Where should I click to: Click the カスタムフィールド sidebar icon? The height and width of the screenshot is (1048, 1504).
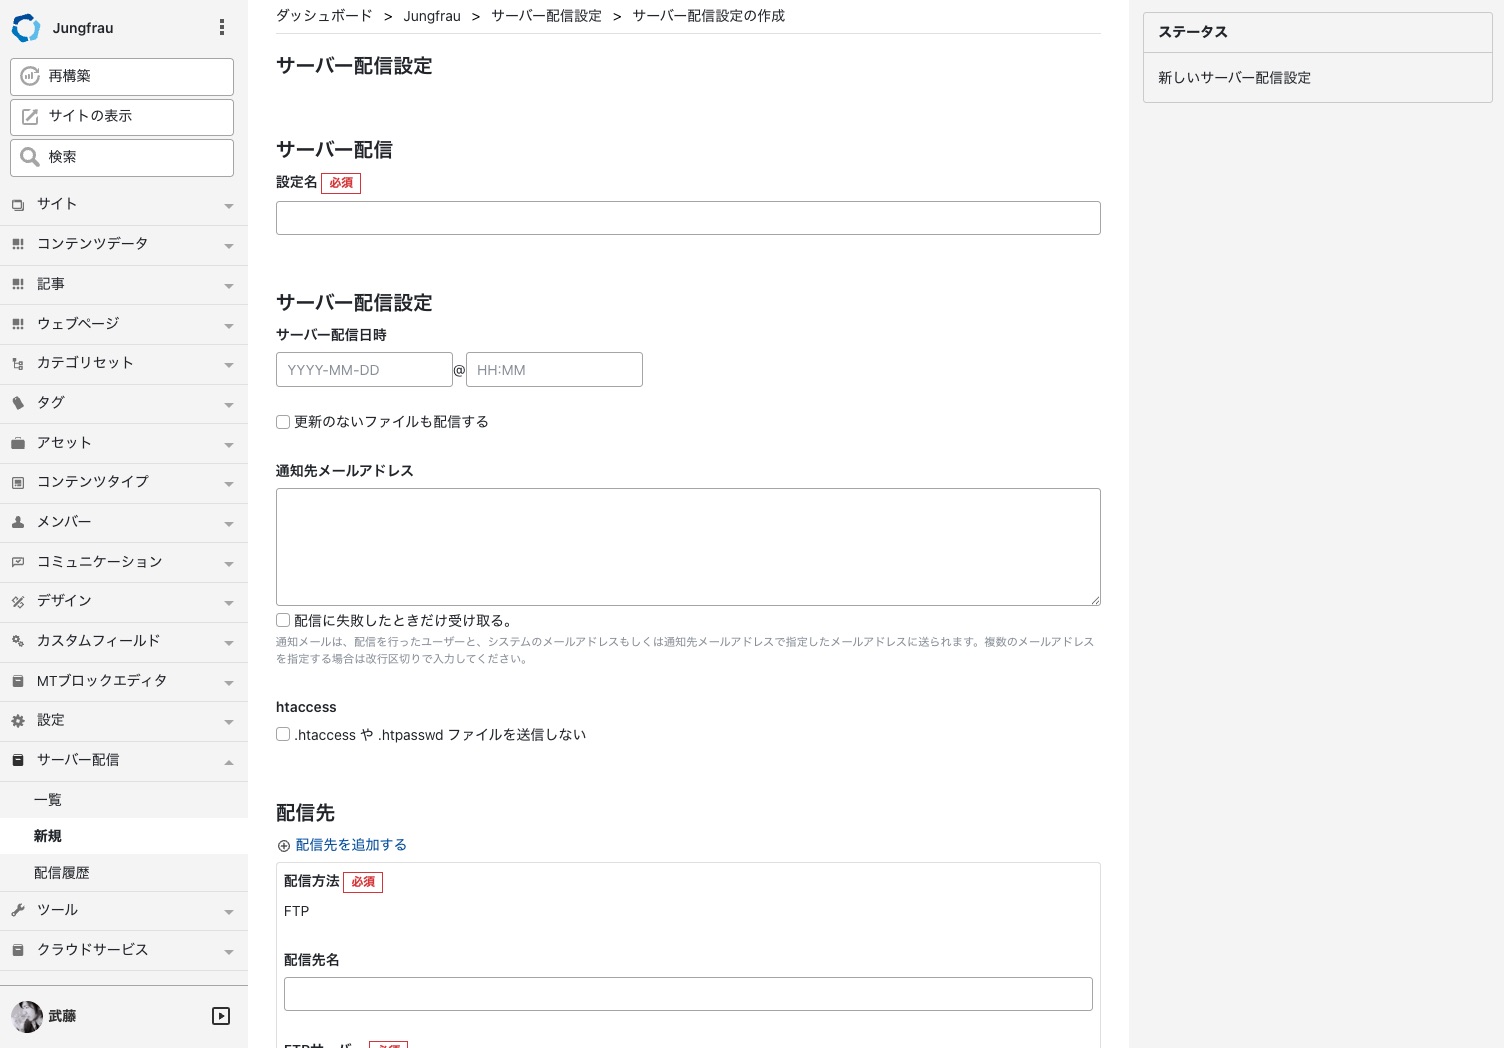[18, 641]
